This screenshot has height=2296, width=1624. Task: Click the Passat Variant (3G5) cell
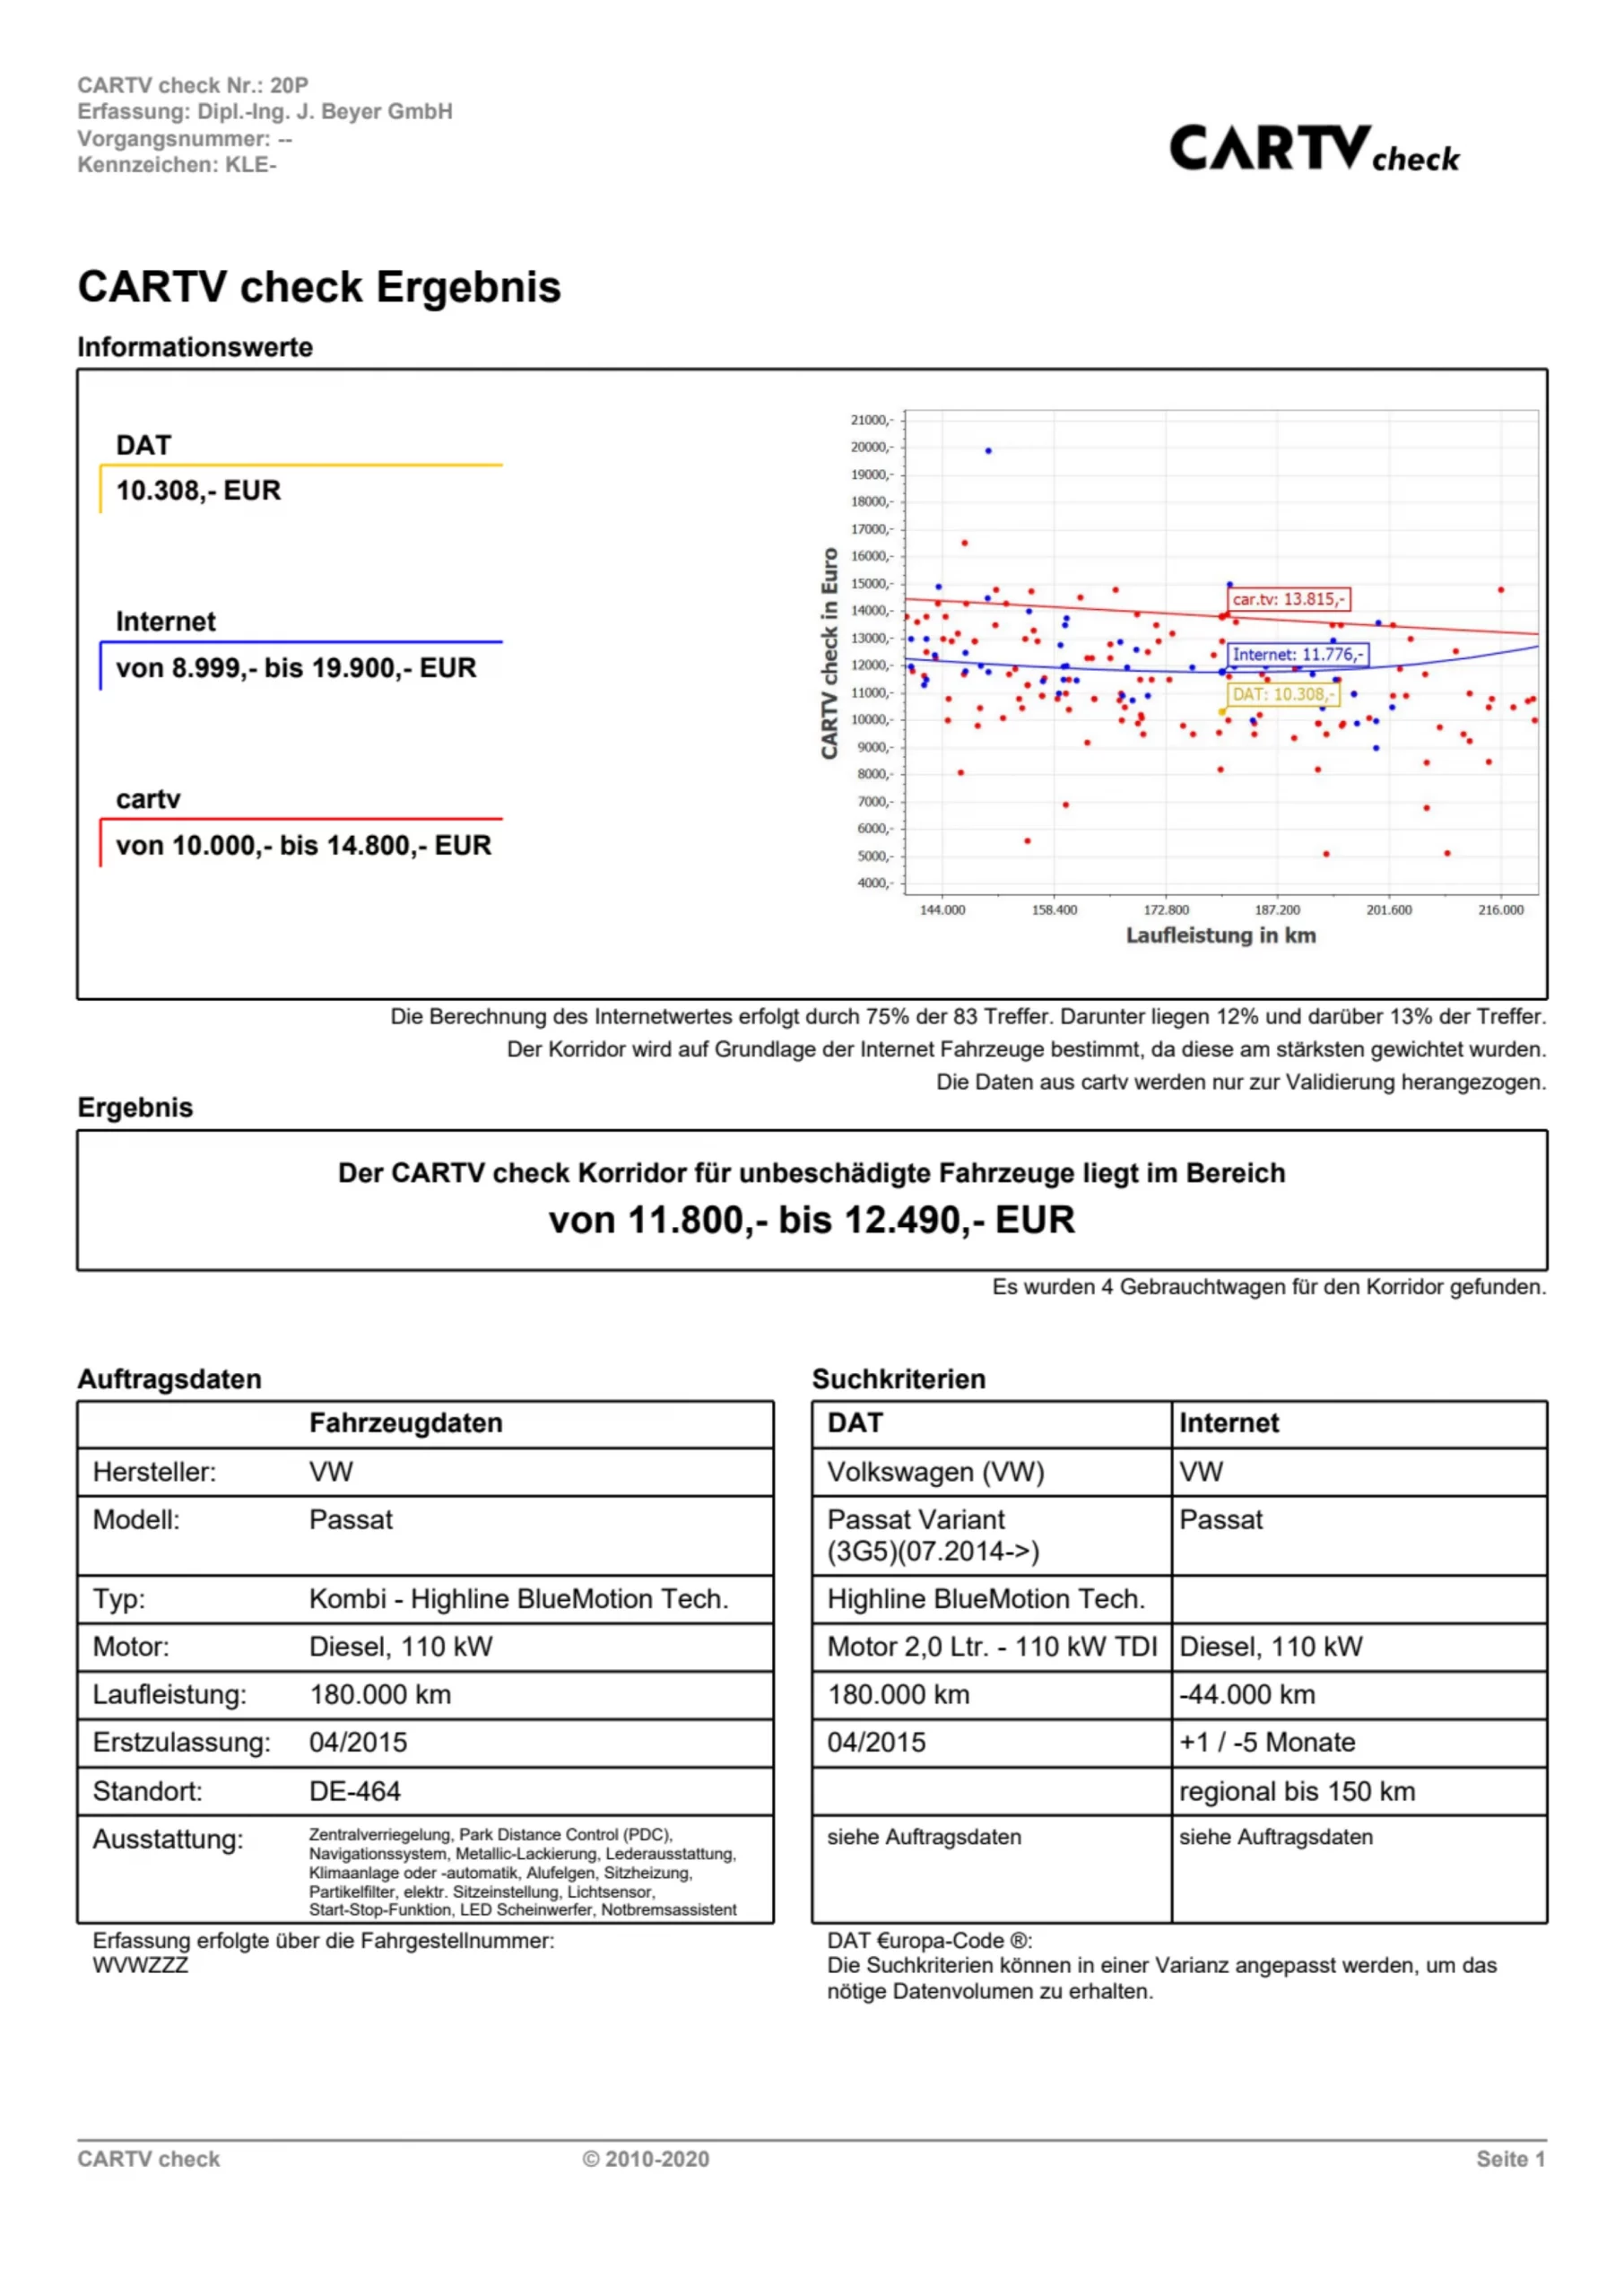click(932, 1535)
